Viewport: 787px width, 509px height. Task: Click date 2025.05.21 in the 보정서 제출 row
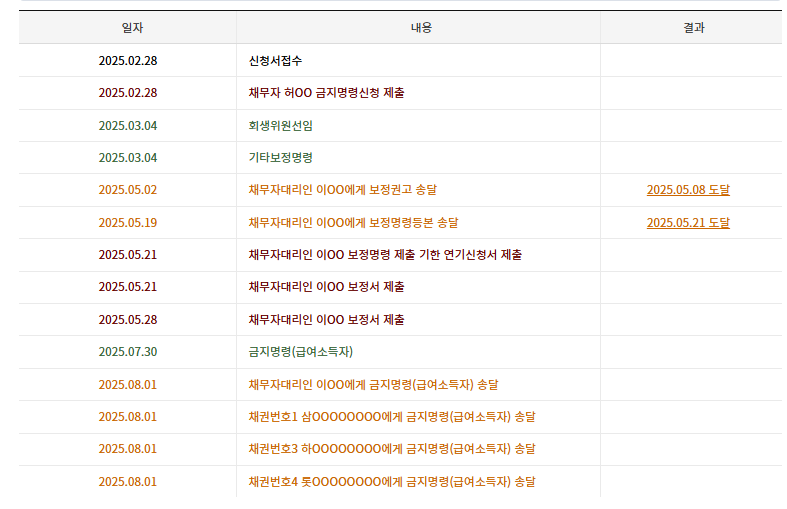pos(128,287)
